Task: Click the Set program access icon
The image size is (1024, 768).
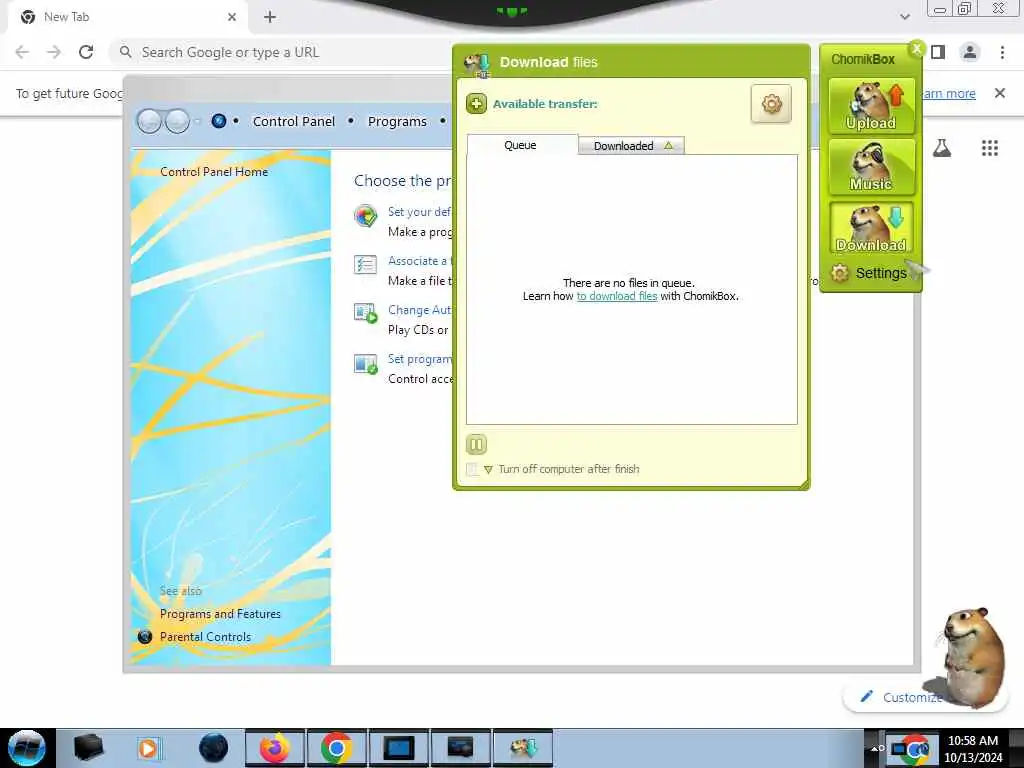Action: point(366,363)
